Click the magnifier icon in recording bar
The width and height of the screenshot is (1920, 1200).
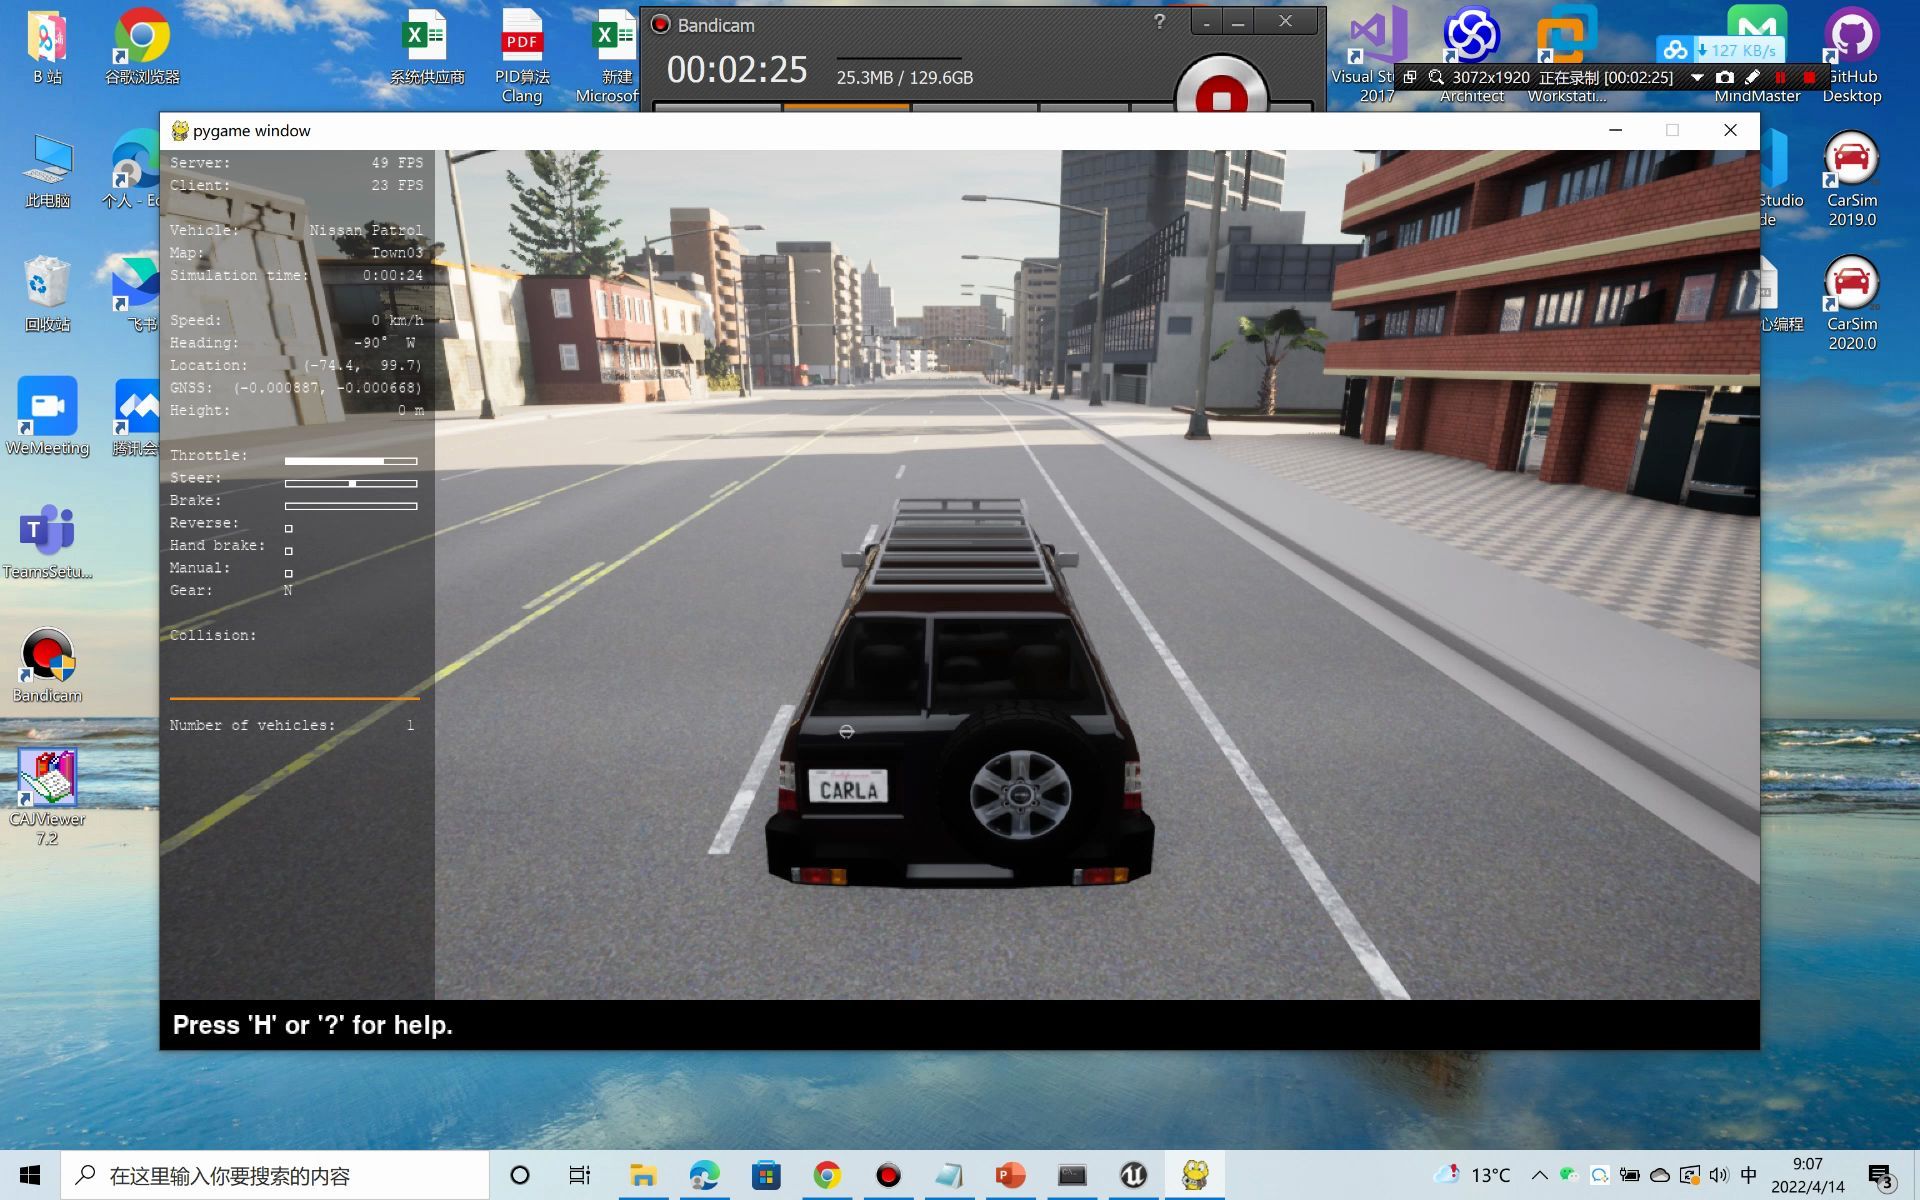1436,77
